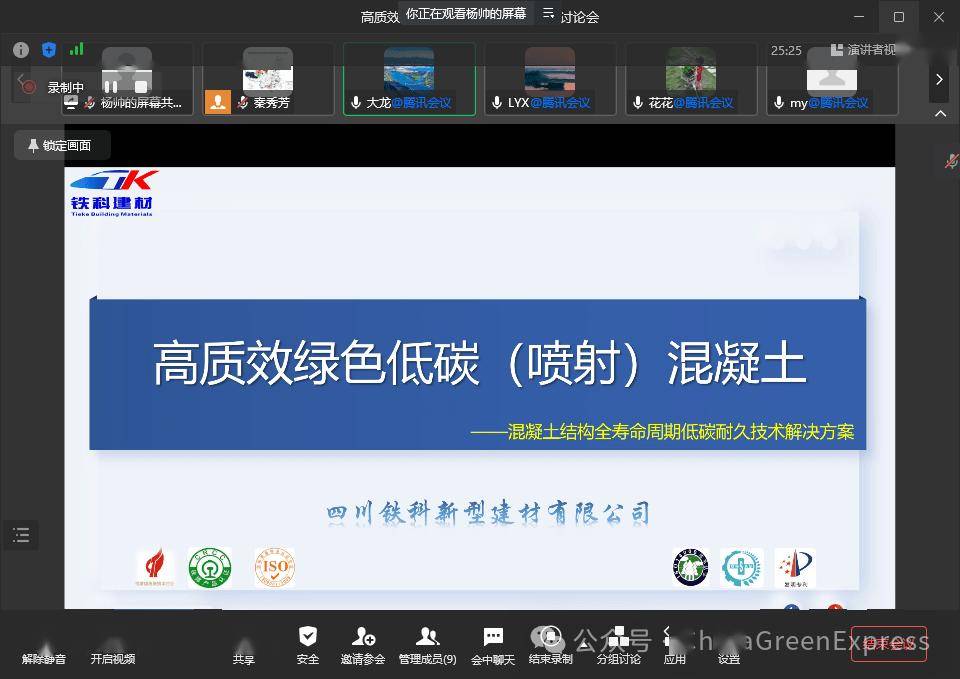Image resolution: width=960 pixels, height=679 pixels.
Task: Close the meeting window
Action: (939, 17)
